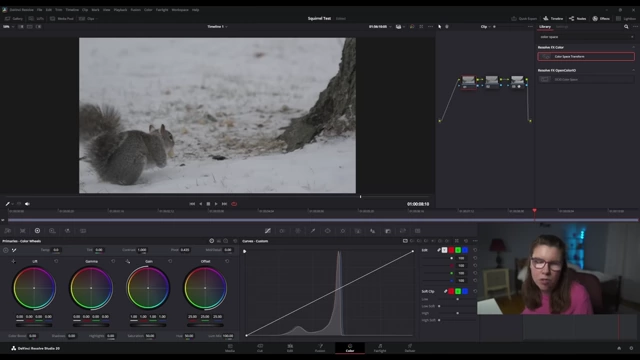The width and height of the screenshot is (640, 360).
Task: Reset the Lift color wheel
Action: coord(56,261)
